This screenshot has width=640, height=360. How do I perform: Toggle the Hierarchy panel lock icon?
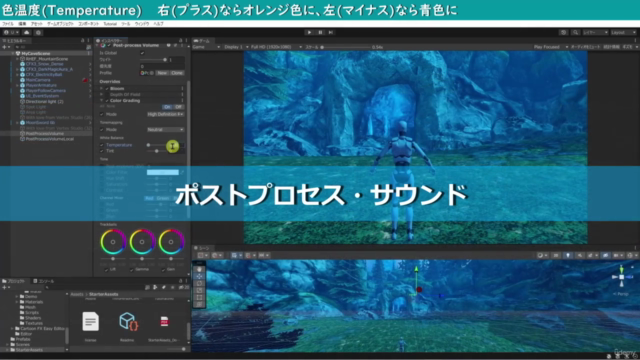(x=83, y=40)
